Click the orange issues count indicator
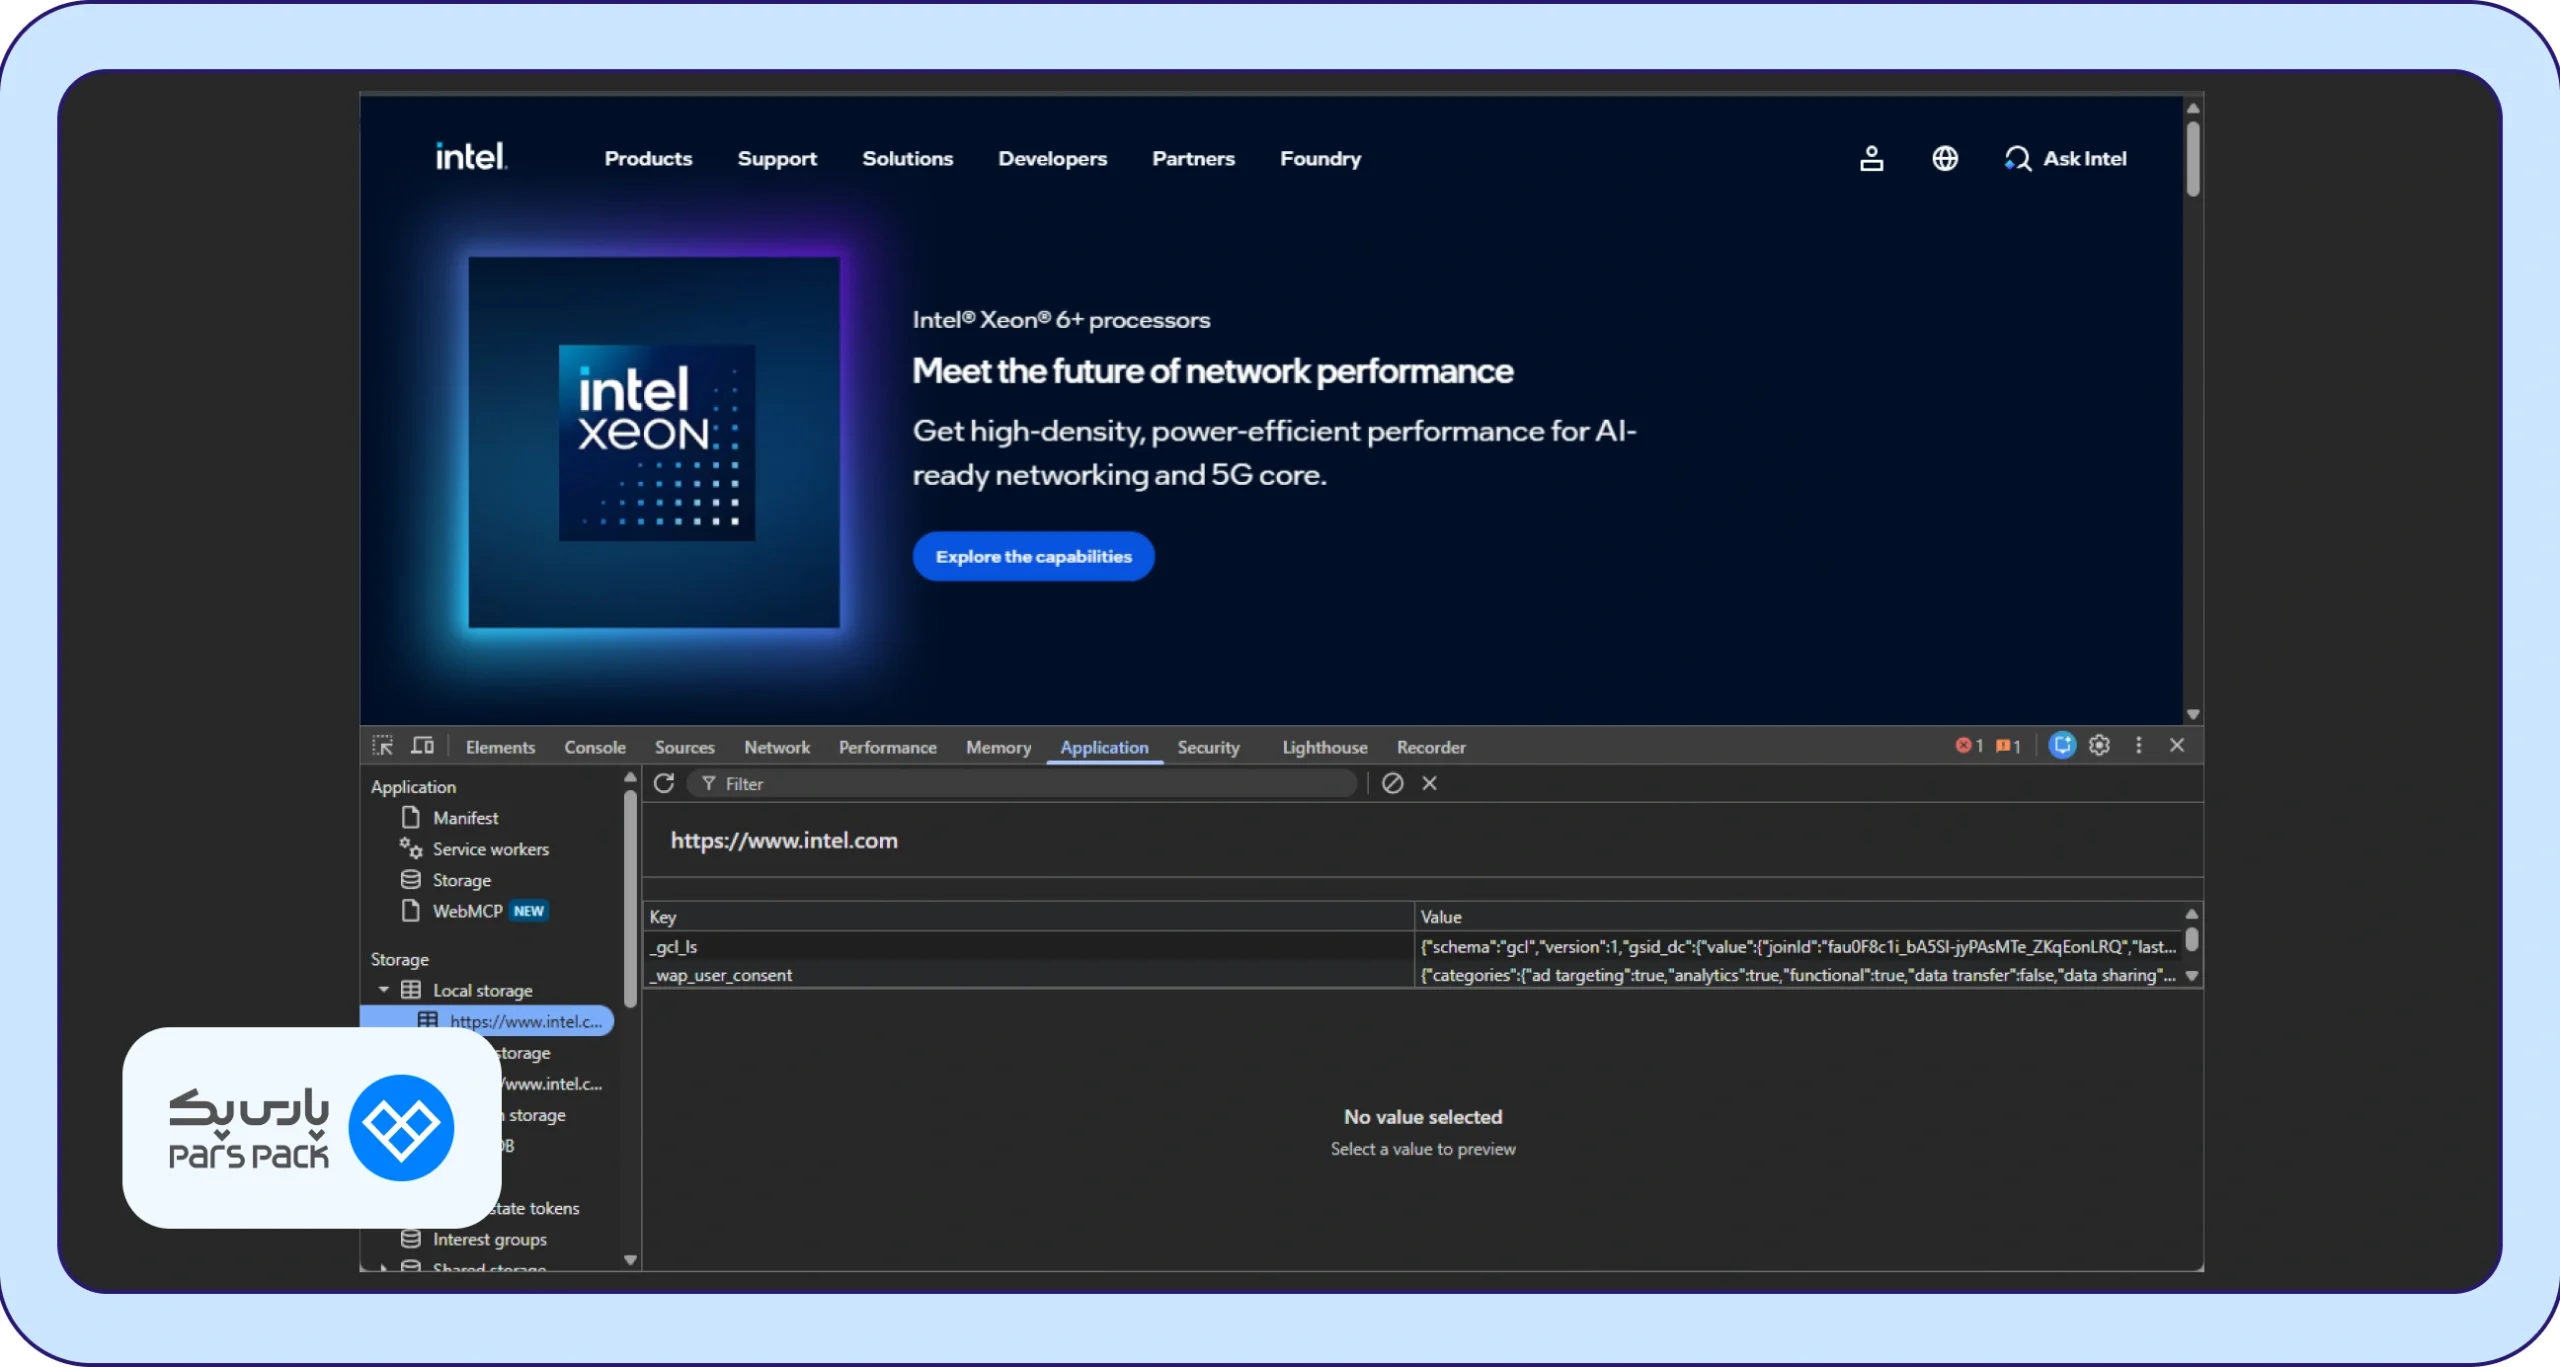2560x1367 pixels. (2008, 746)
